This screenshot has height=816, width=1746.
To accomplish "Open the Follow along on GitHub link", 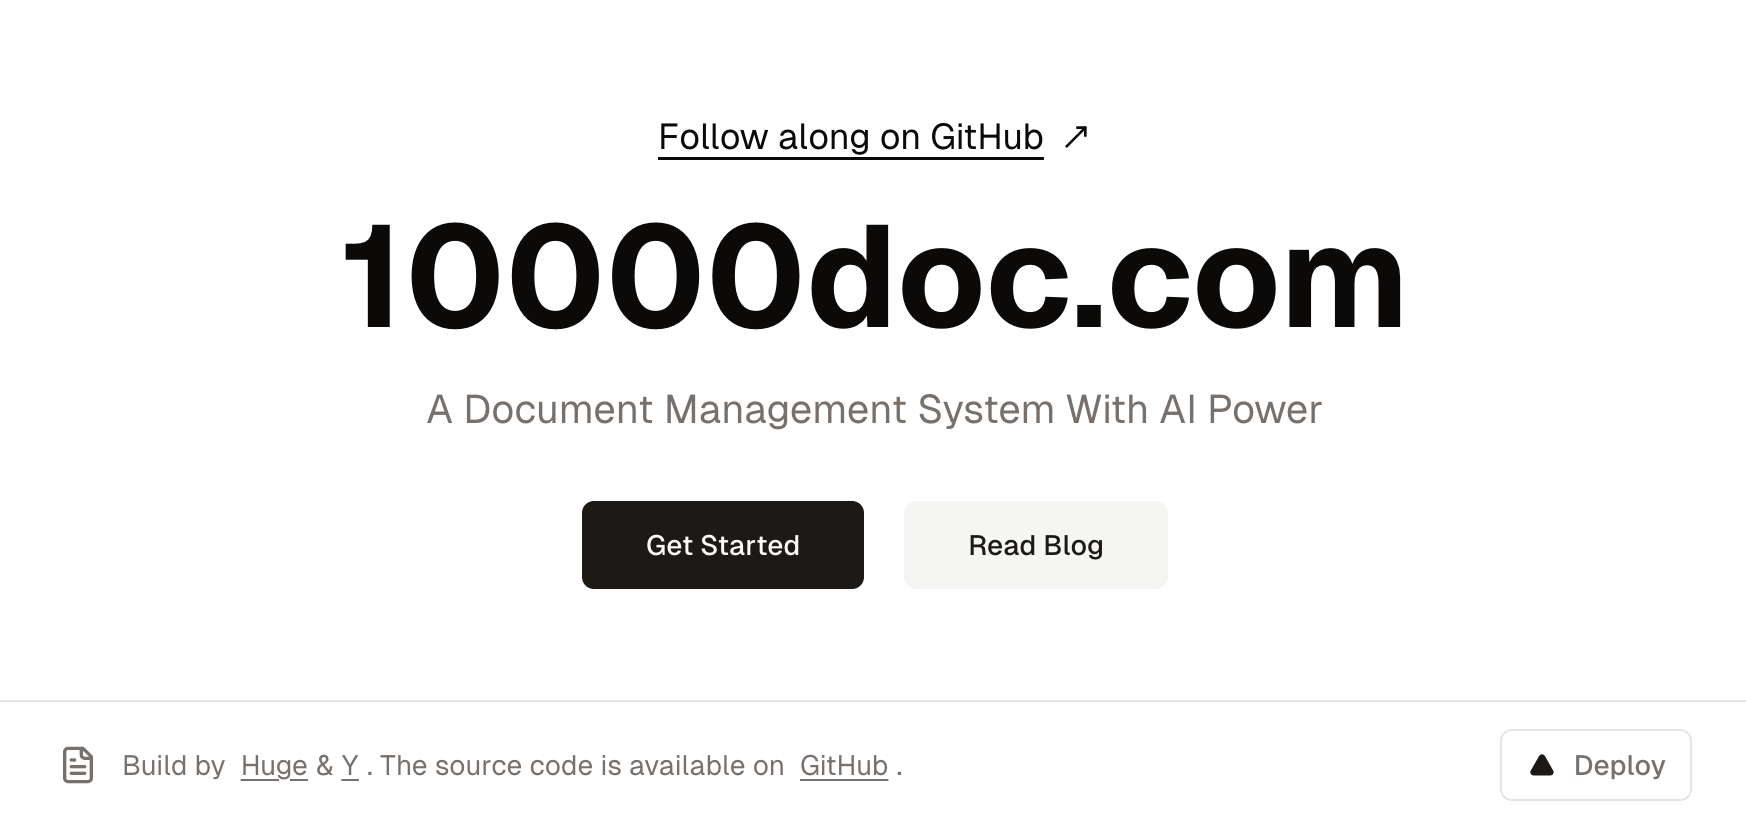I will (851, 137).
